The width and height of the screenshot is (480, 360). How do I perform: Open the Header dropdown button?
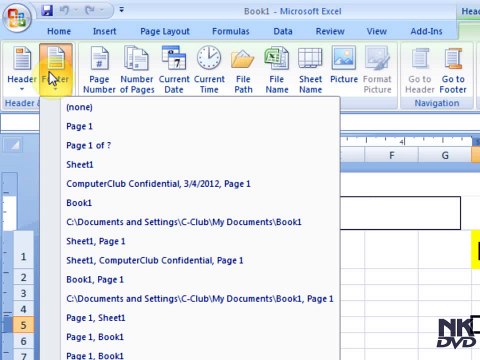(x=22, y=69)
